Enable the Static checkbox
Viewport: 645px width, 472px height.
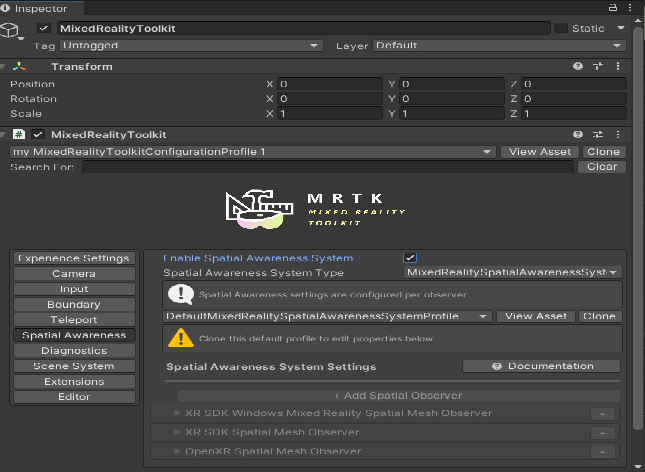coord(561,28)
